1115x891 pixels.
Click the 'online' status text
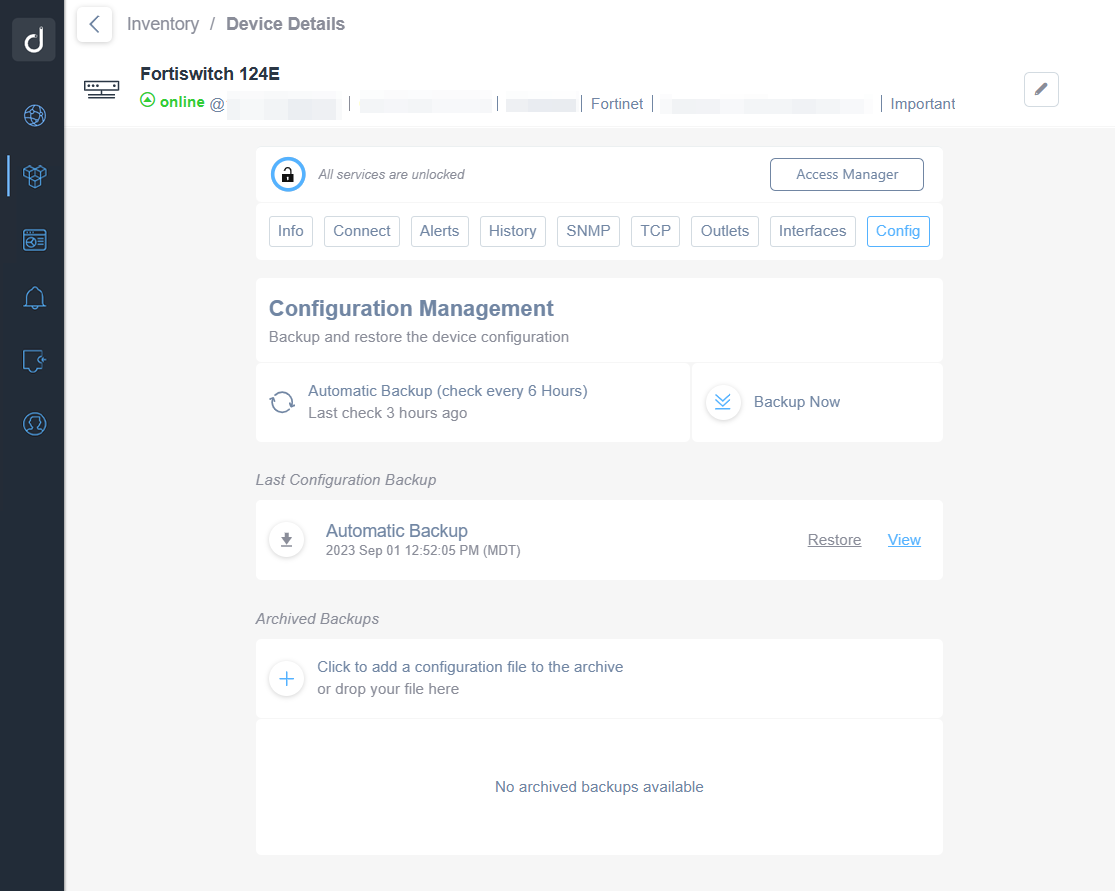click(182, 102)
